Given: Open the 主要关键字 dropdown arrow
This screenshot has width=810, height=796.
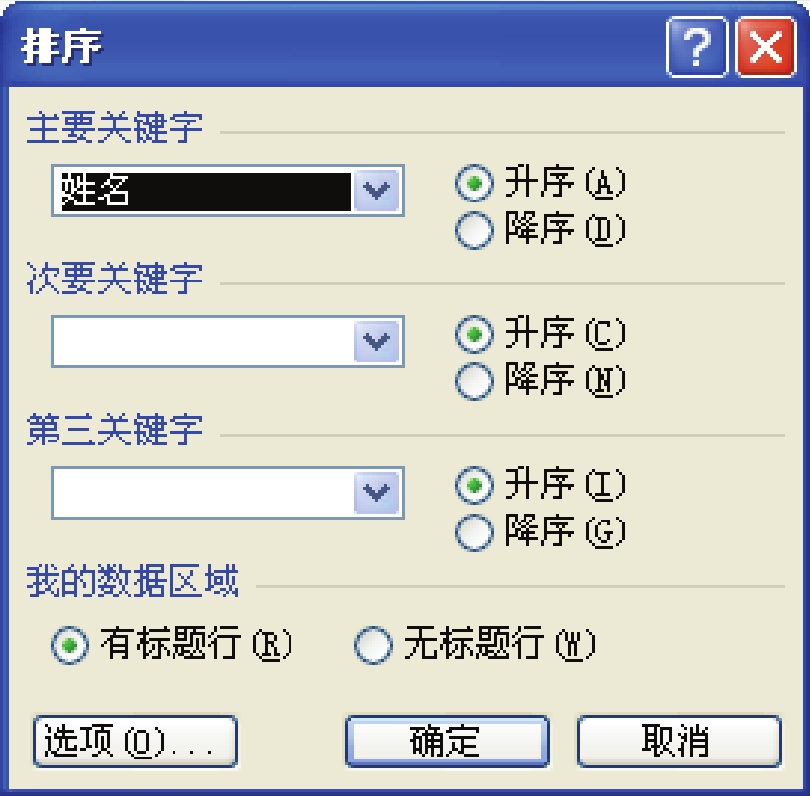Looking at the screenshot, I should 376,190.
